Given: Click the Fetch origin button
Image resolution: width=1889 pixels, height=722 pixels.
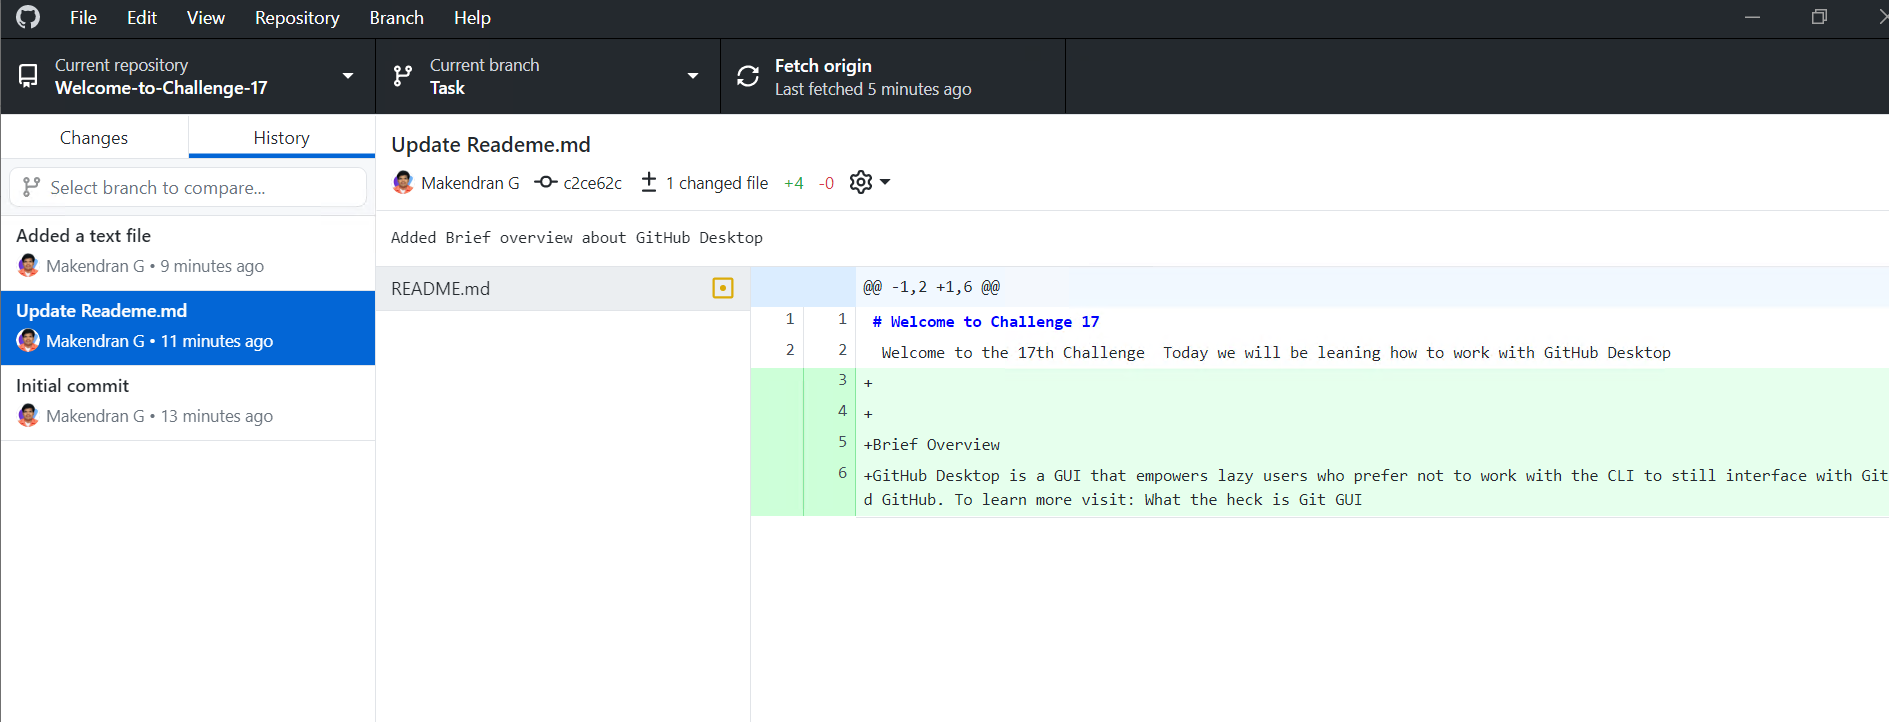Looking at the screenshot, I should pyautogui.click(x=893, y=76).
